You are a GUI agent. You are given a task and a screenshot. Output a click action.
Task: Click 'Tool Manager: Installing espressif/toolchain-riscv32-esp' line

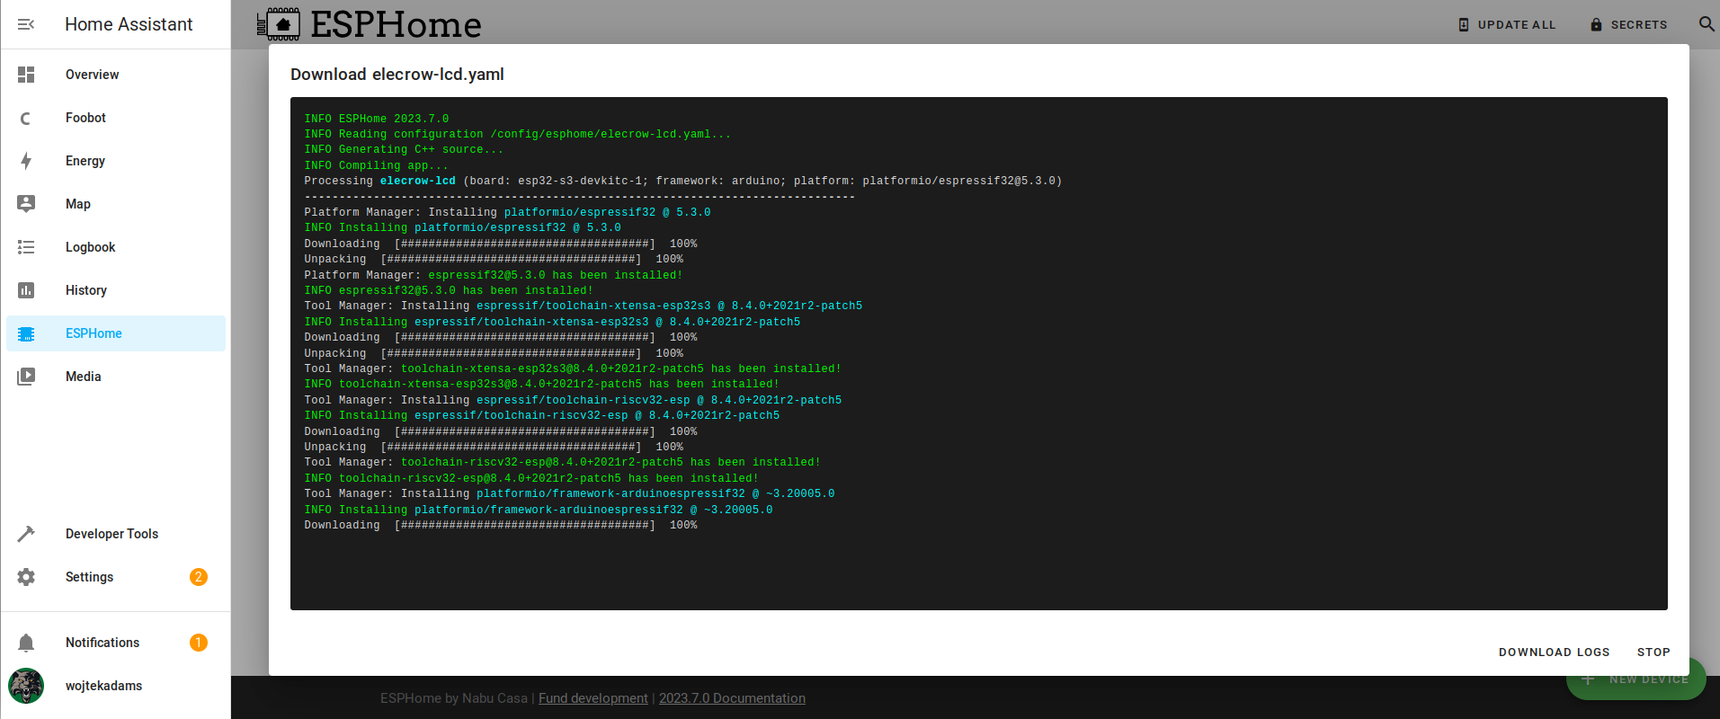click(x=573, y=400)
